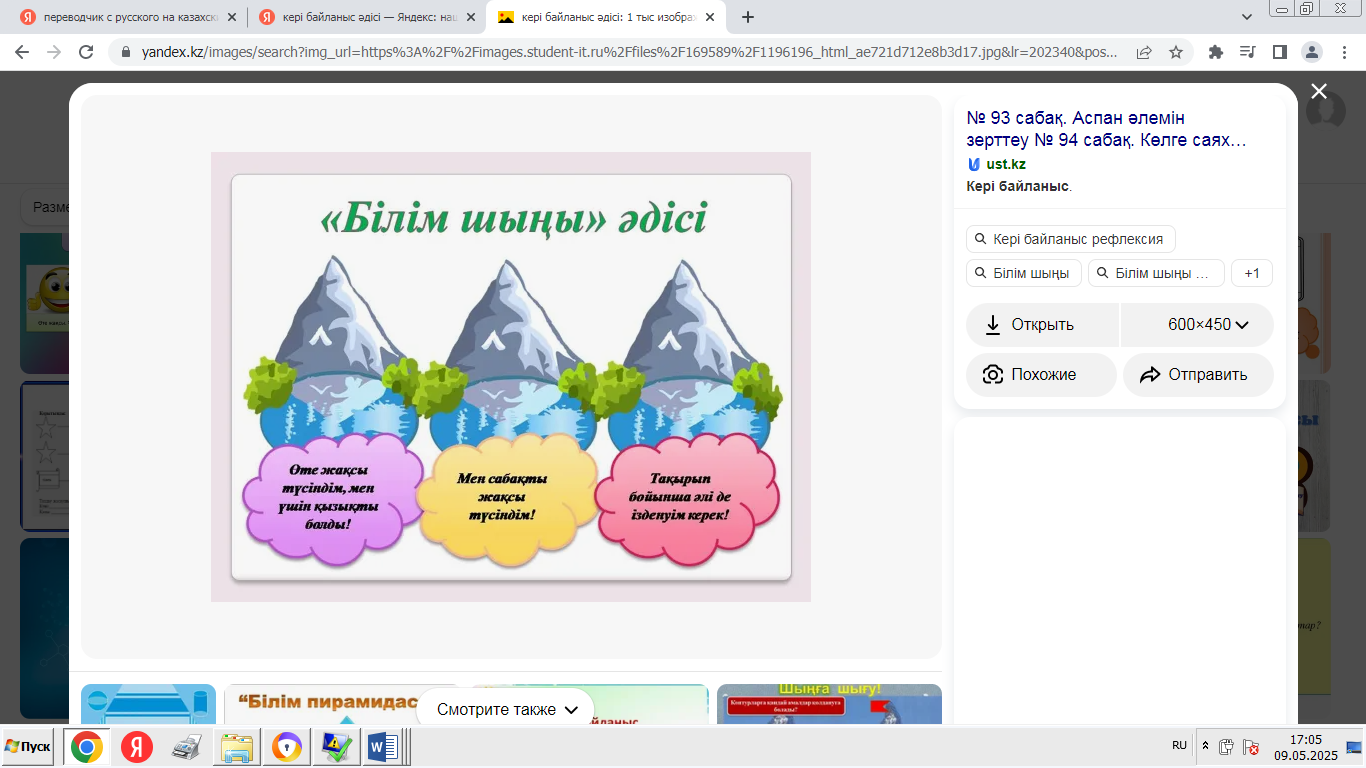Search the 'Кері байланыс рефлексия' tag

click(x=1071, y=239)
